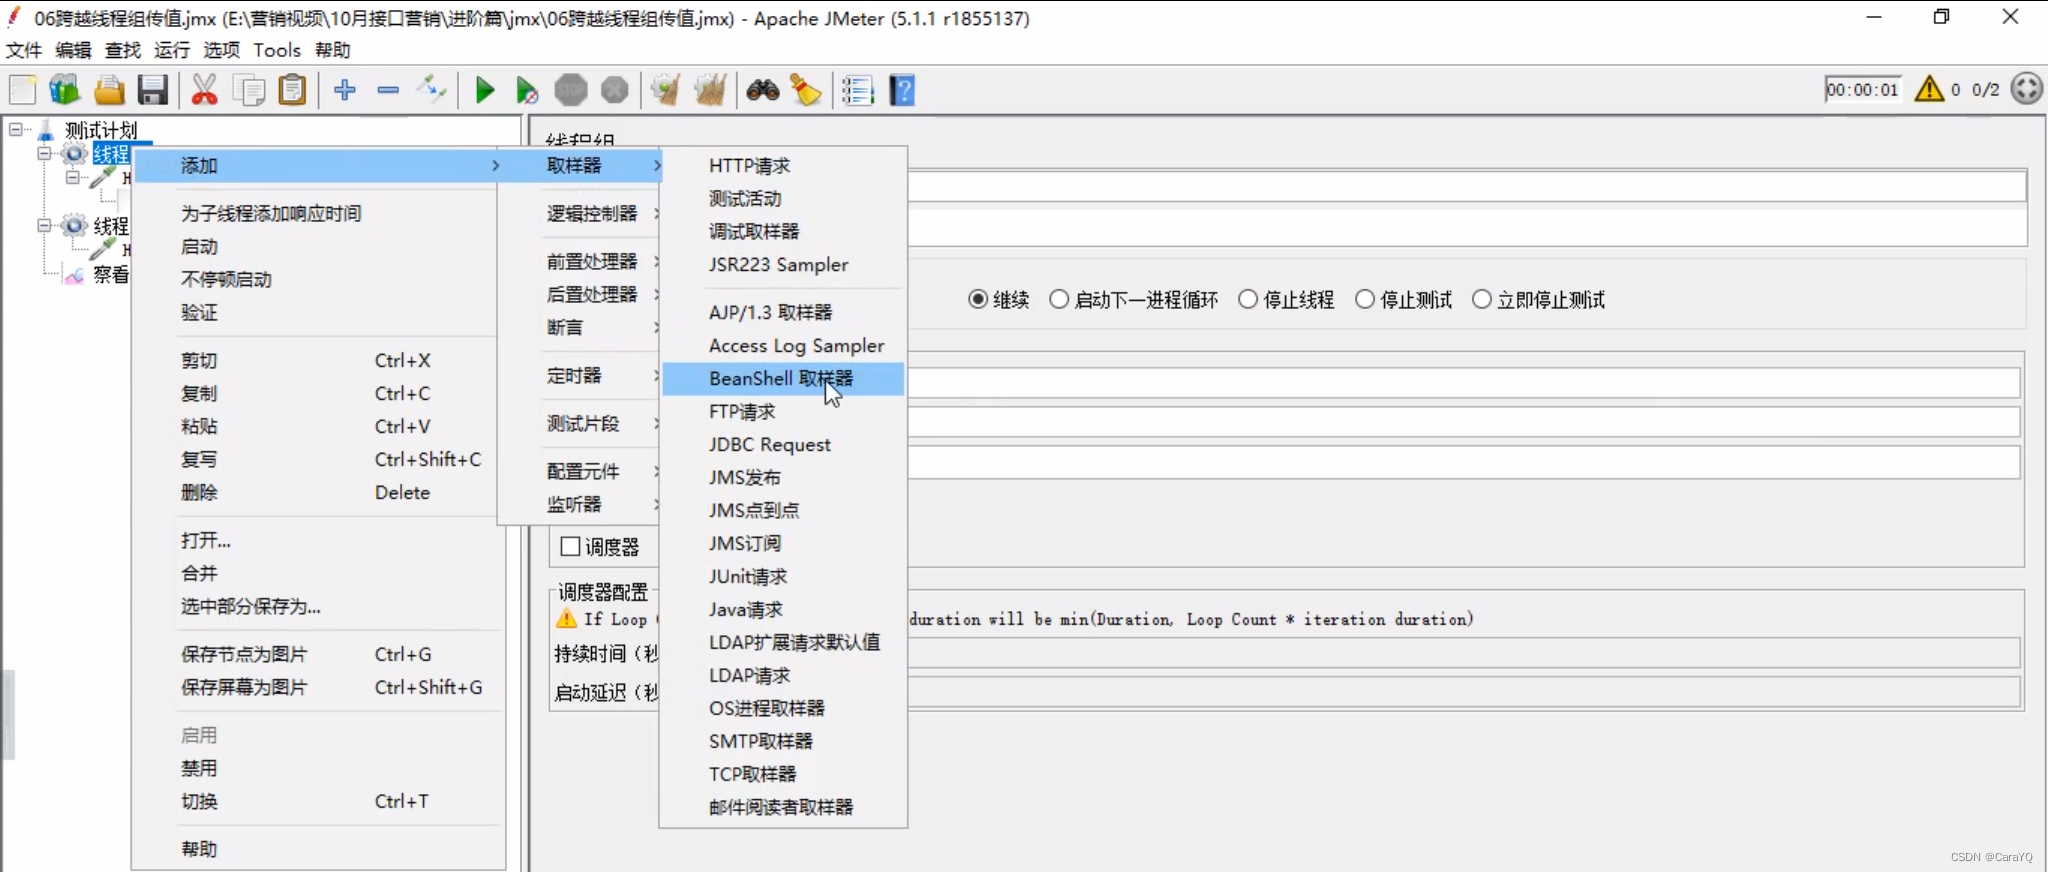Click the Reset Search brush icon

[806, 90]
